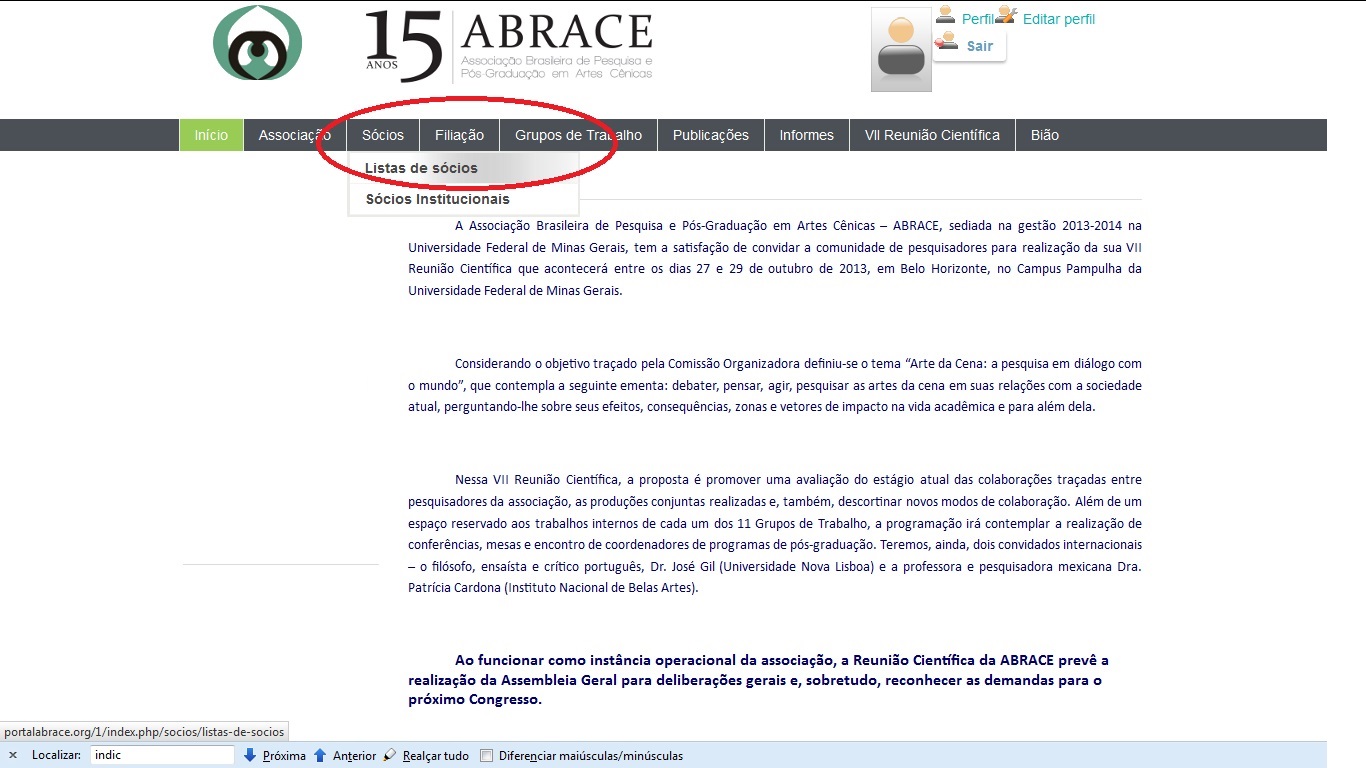Go to the Início tab
Screen dimensions: 1366x768
211,135
